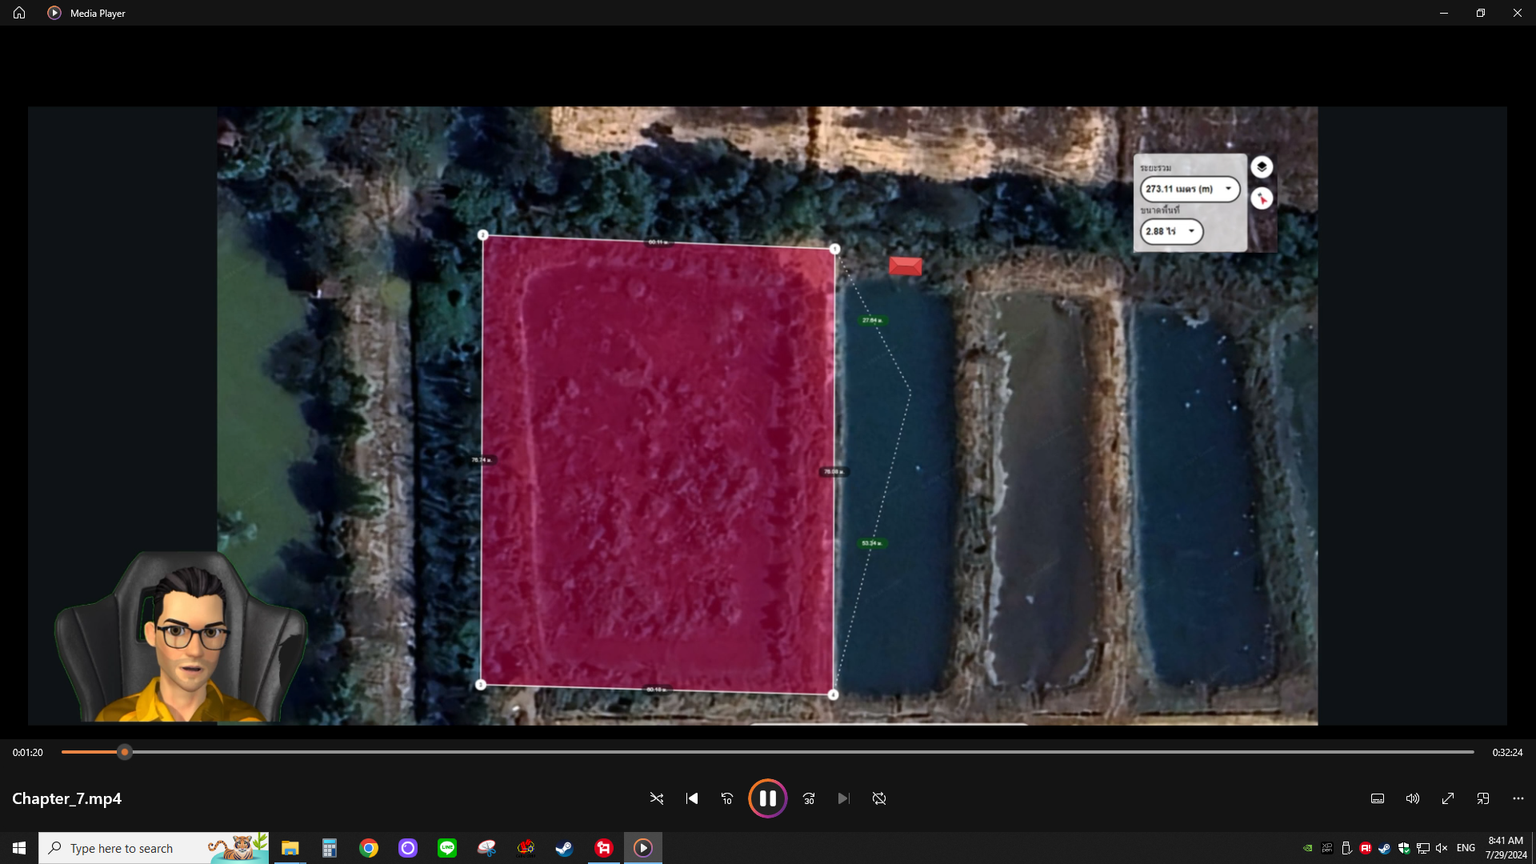Switch to mini player view
The image size is (1536, 864).
tap(1483, 798)
